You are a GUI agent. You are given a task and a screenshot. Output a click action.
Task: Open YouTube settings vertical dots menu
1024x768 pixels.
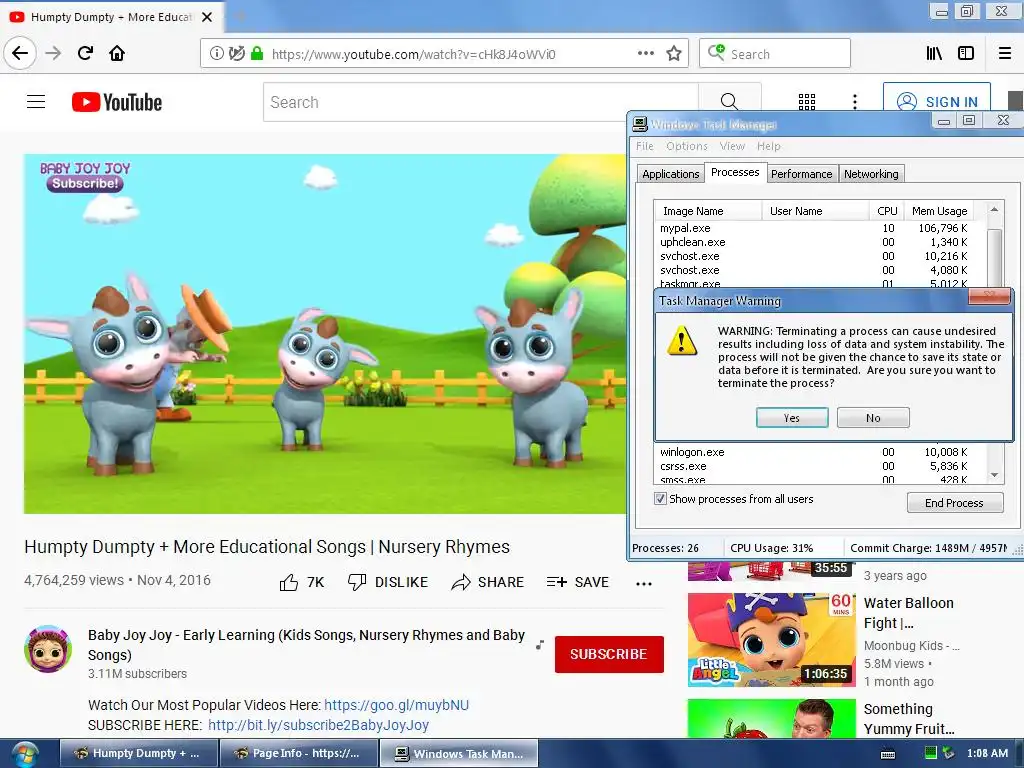pos(855,102)
